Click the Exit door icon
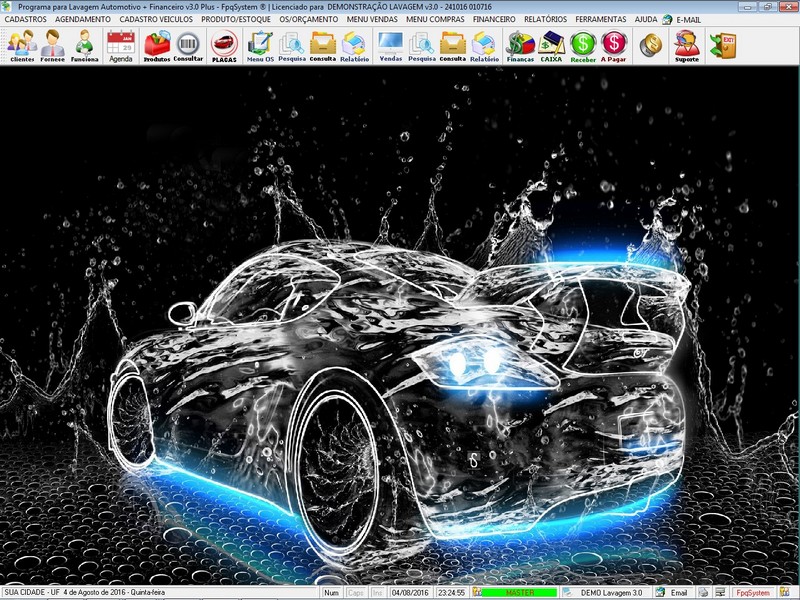This screenshot has height=600, width=800. click(x=723, y=45)
